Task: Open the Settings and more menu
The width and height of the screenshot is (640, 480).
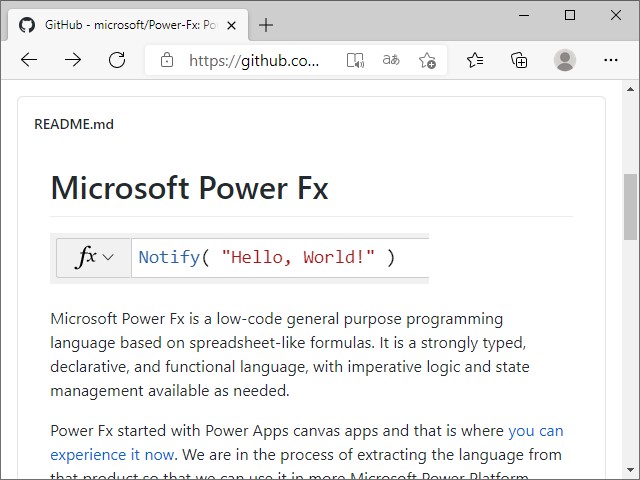Action: (611, 60)
